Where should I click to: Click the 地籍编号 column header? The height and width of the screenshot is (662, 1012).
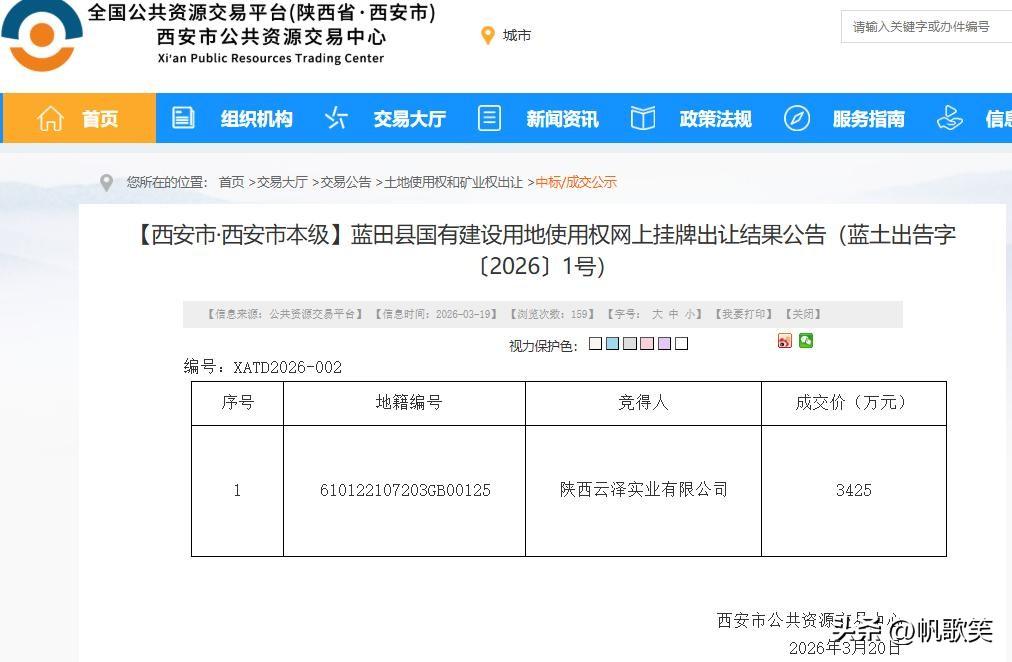[405, 403]
